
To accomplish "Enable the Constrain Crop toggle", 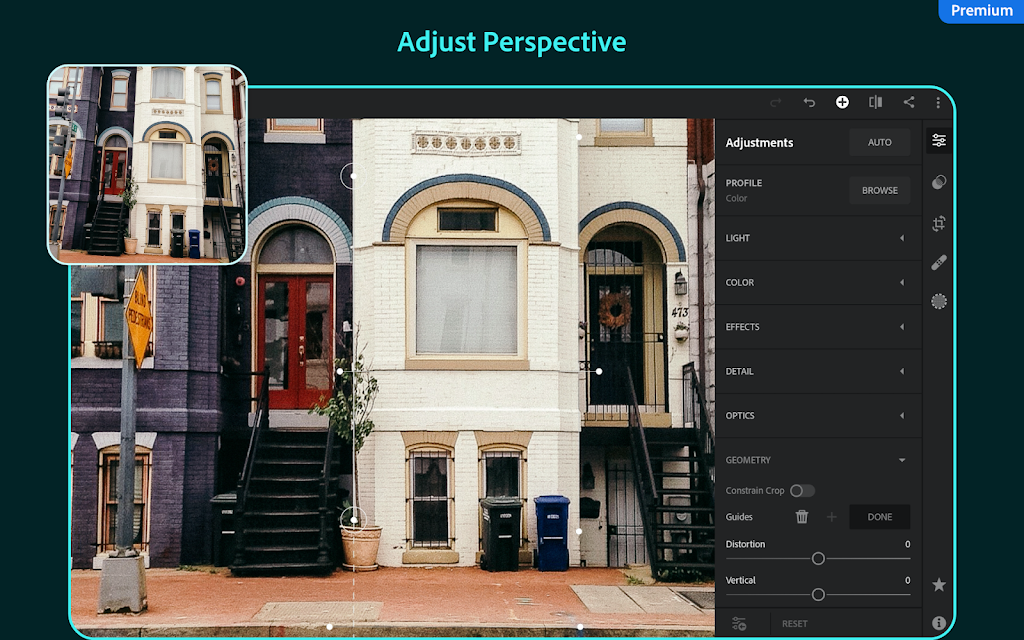I will pos(802,490).
